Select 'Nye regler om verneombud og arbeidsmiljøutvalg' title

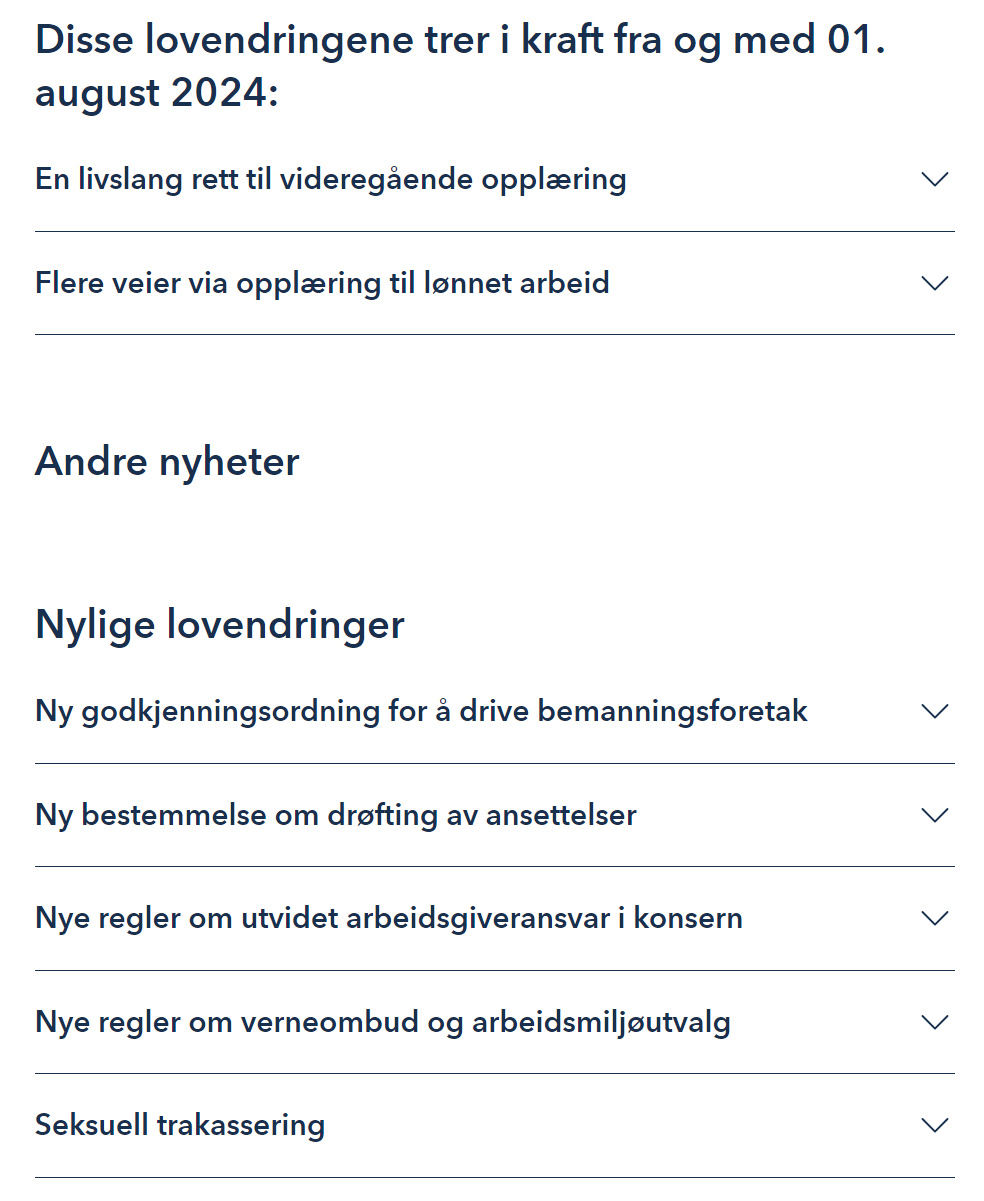(x=383, y=1022)
